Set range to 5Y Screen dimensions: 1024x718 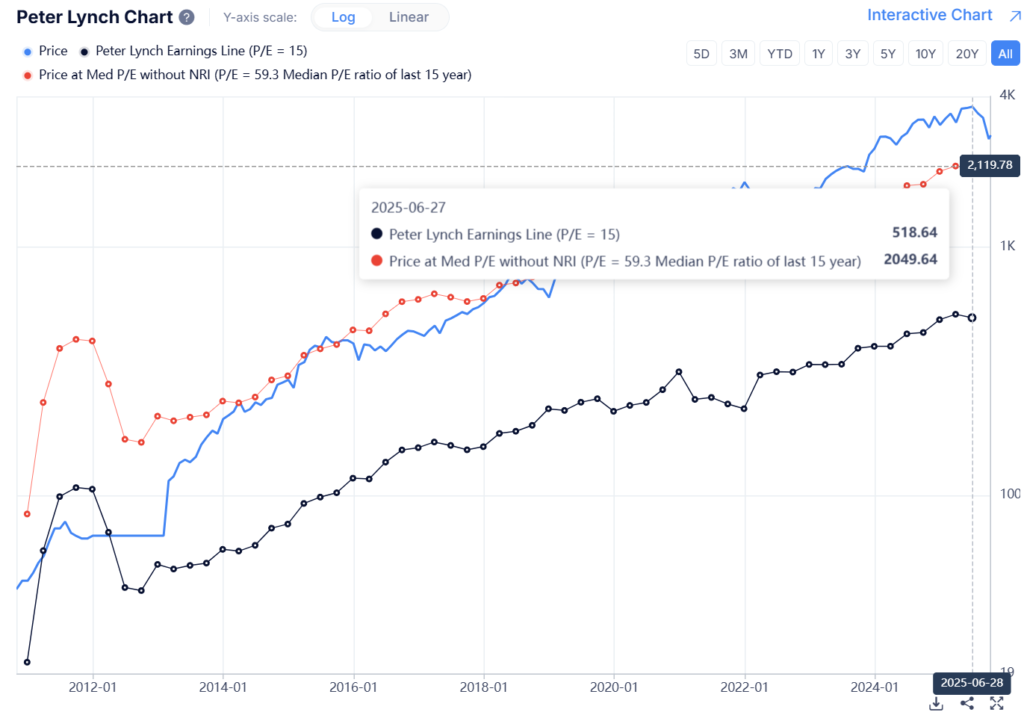(887, 54)
